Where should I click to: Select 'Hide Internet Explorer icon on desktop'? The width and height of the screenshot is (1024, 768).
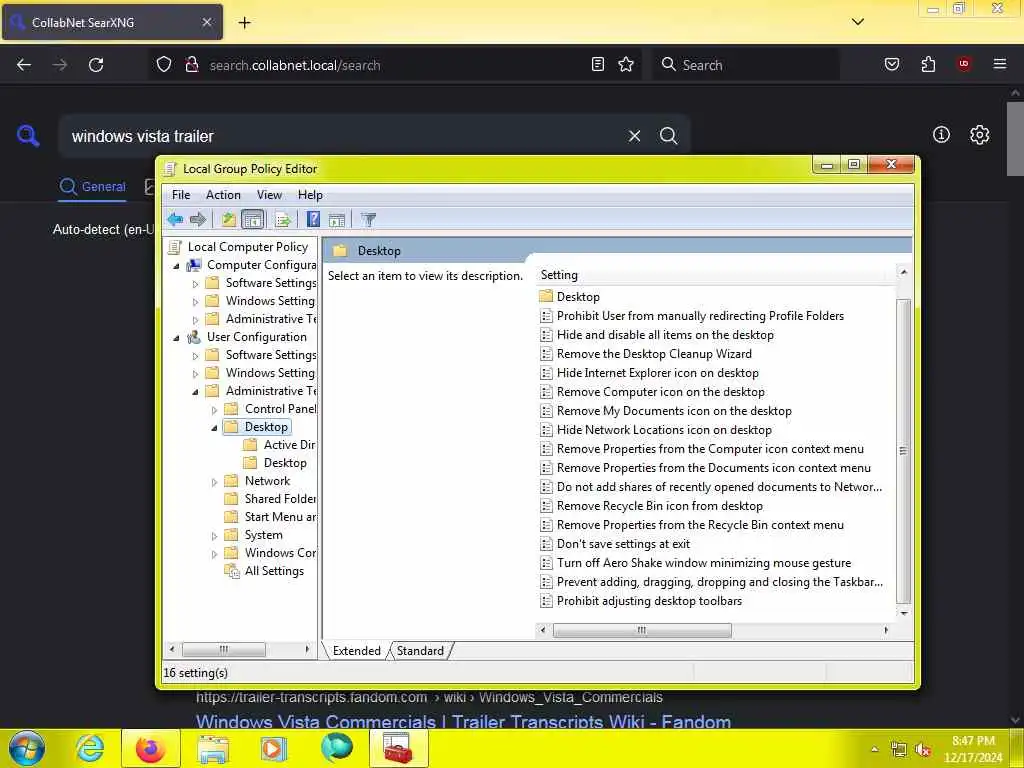pos(650,372)
